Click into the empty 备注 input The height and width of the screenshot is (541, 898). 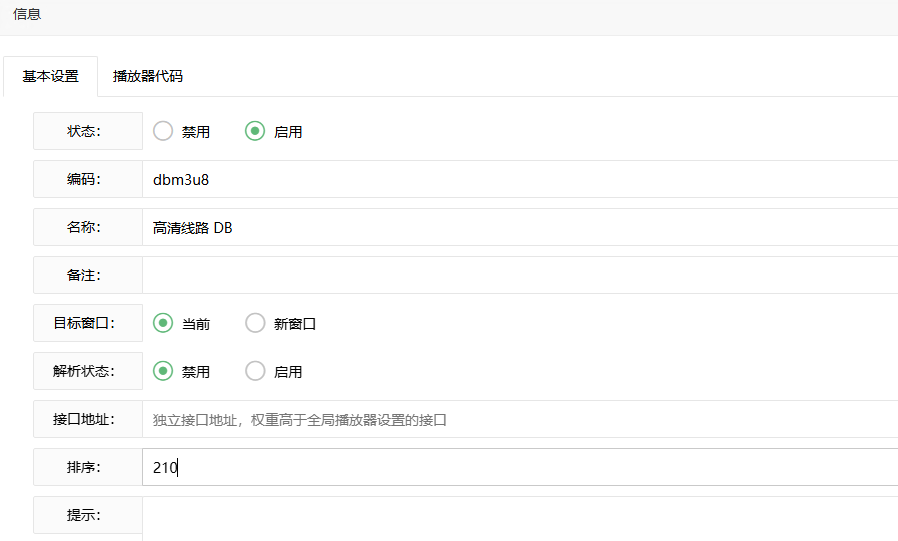pos(520,275)
